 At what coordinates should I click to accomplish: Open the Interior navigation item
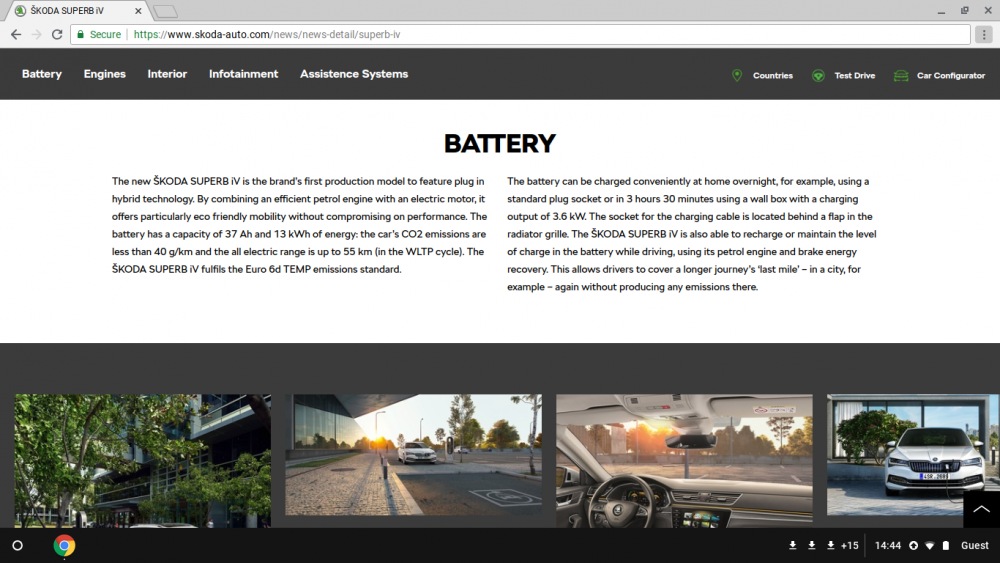click(167, 74)
